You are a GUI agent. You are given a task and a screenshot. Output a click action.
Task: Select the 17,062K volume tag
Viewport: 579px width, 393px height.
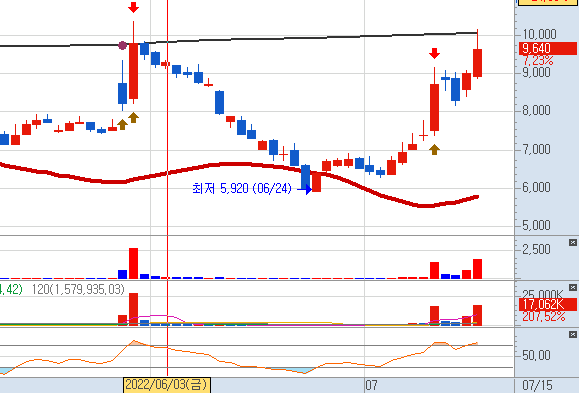click(x=548, y=305)
